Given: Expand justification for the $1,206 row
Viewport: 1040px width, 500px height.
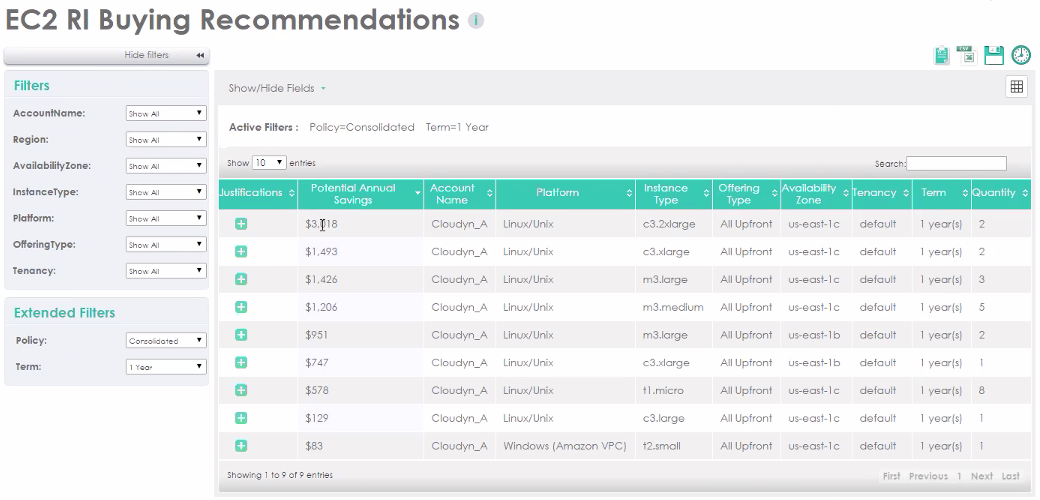Looking at the screenshot, I should 241,307.
